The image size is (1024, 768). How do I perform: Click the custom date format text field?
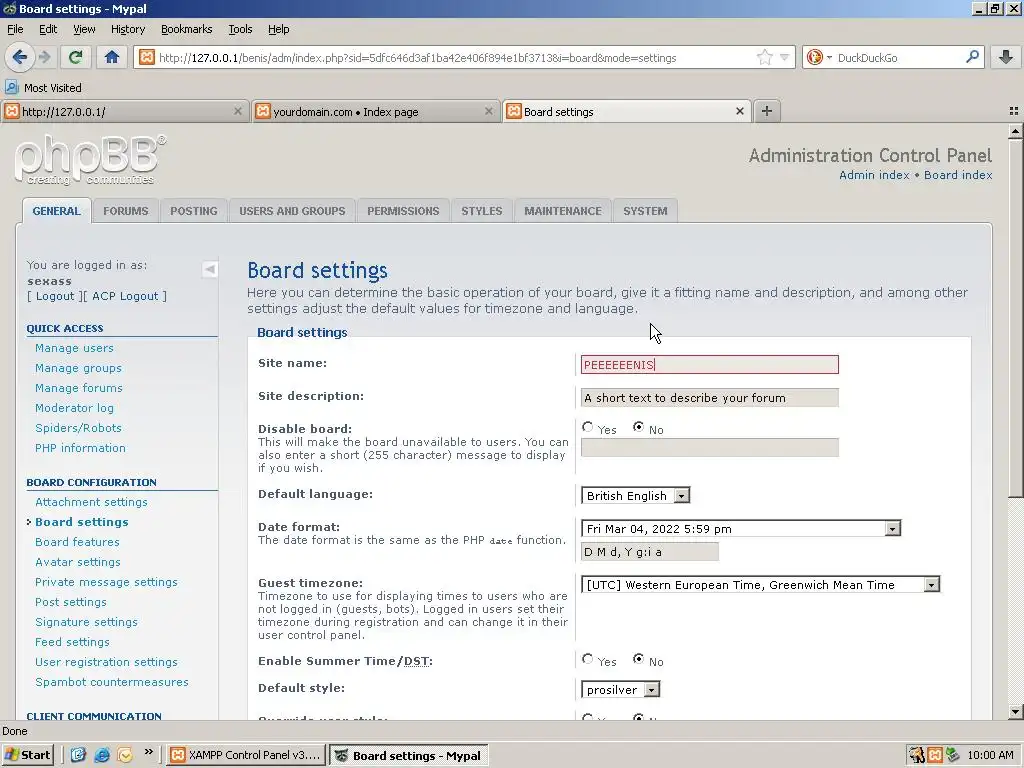point(650,552)
